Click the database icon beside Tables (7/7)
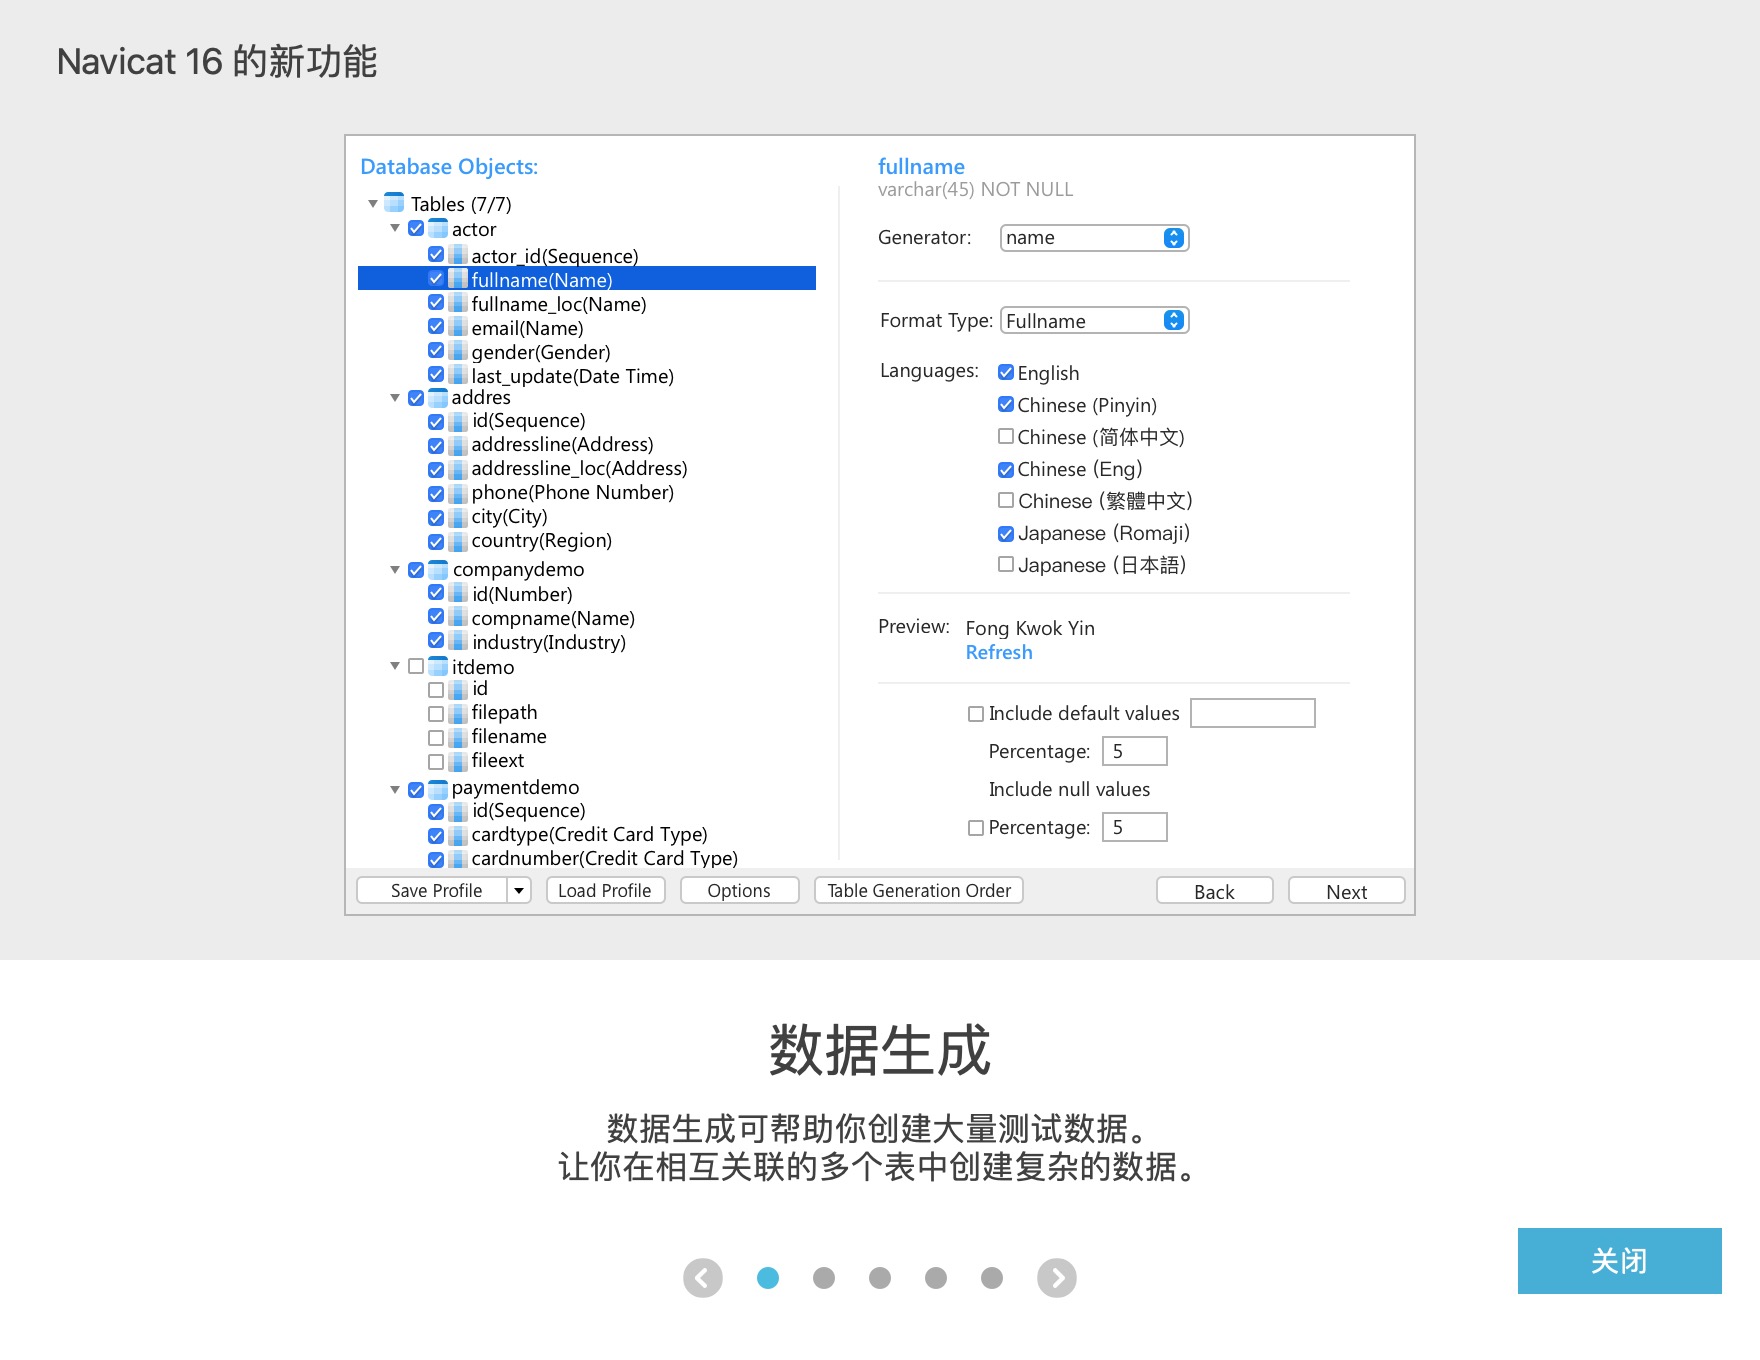 [393, 203]
